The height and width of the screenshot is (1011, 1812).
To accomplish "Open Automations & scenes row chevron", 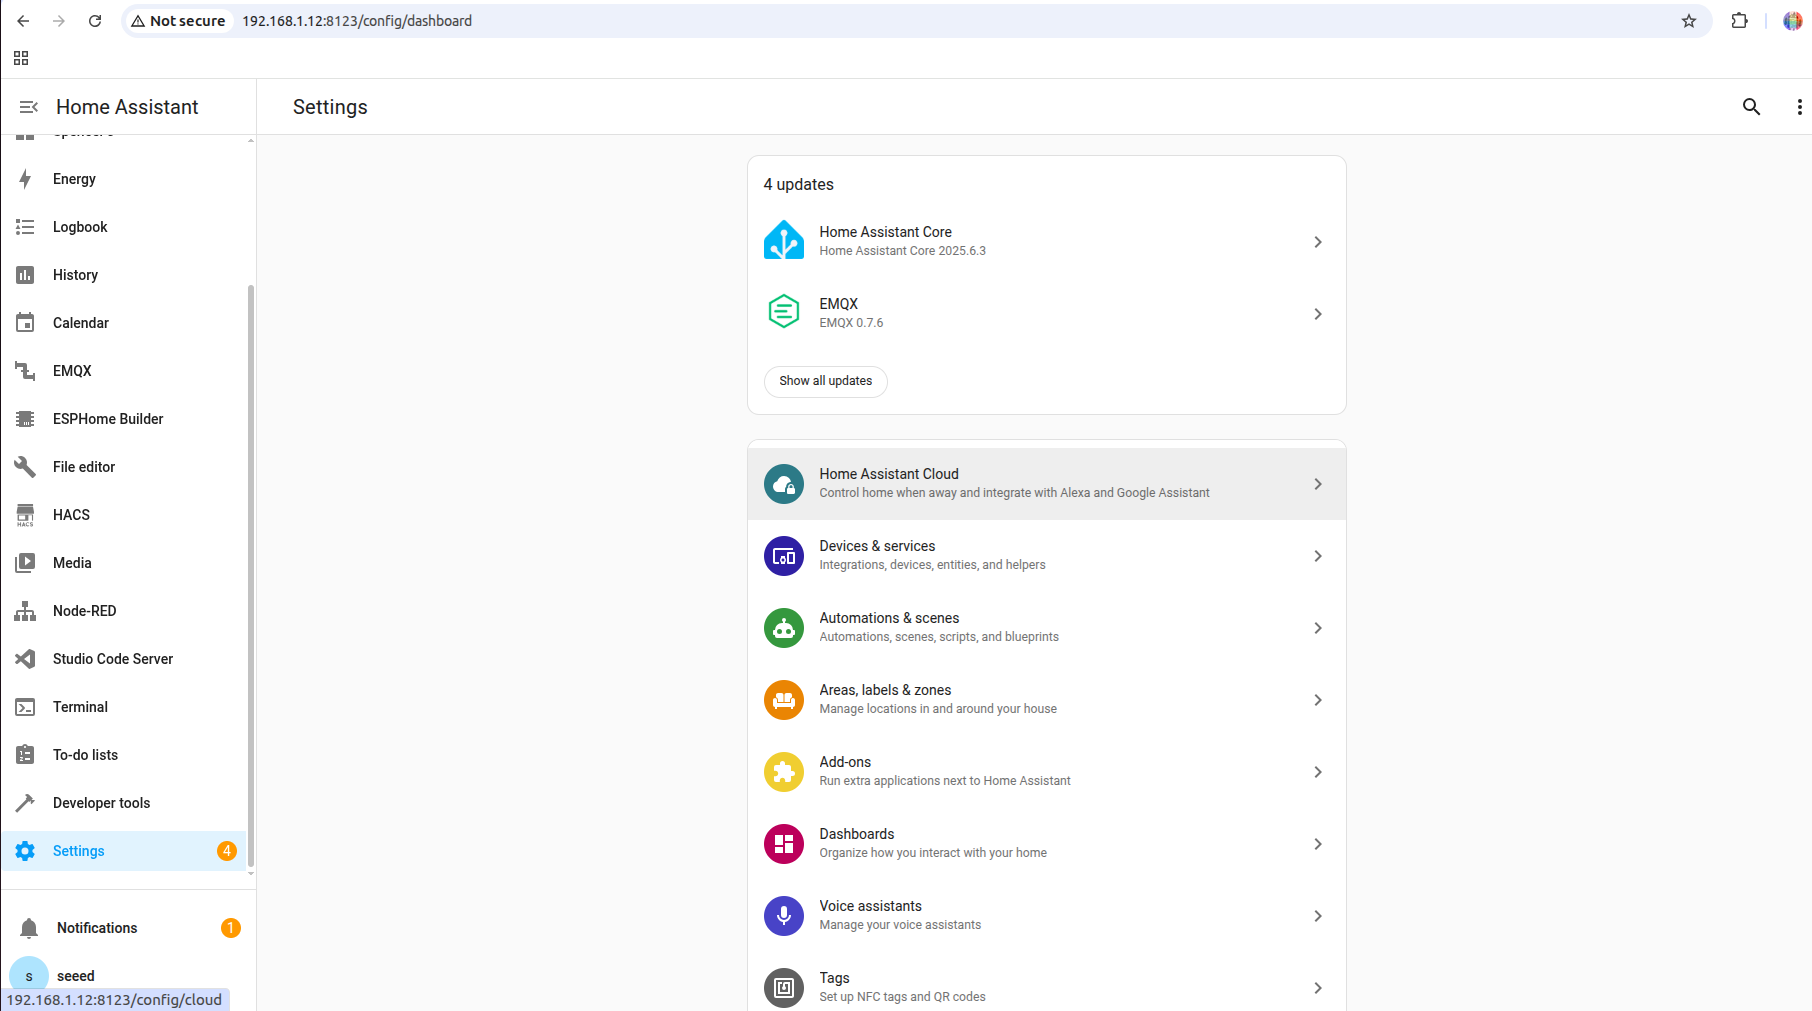I will [1318, 628].
